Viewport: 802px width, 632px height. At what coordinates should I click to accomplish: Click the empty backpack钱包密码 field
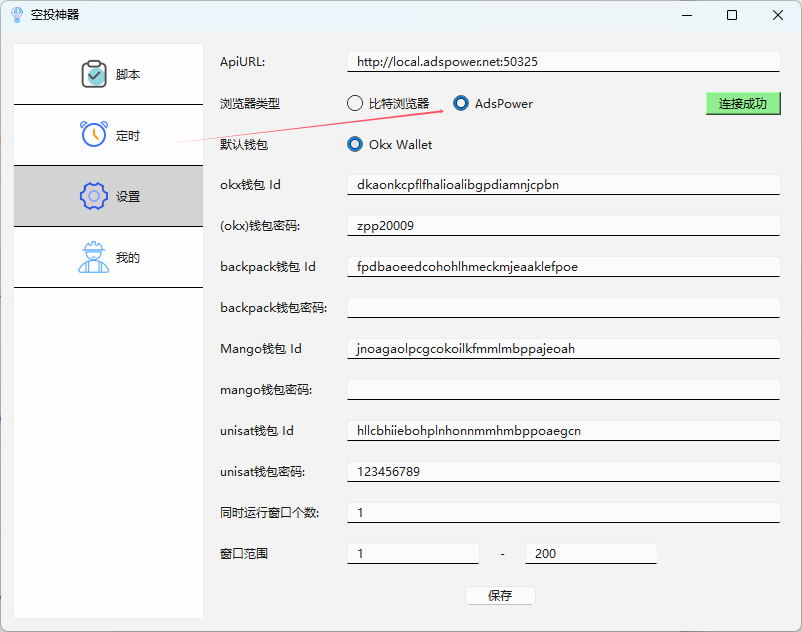pyautogui.click(x=563, y=307)
